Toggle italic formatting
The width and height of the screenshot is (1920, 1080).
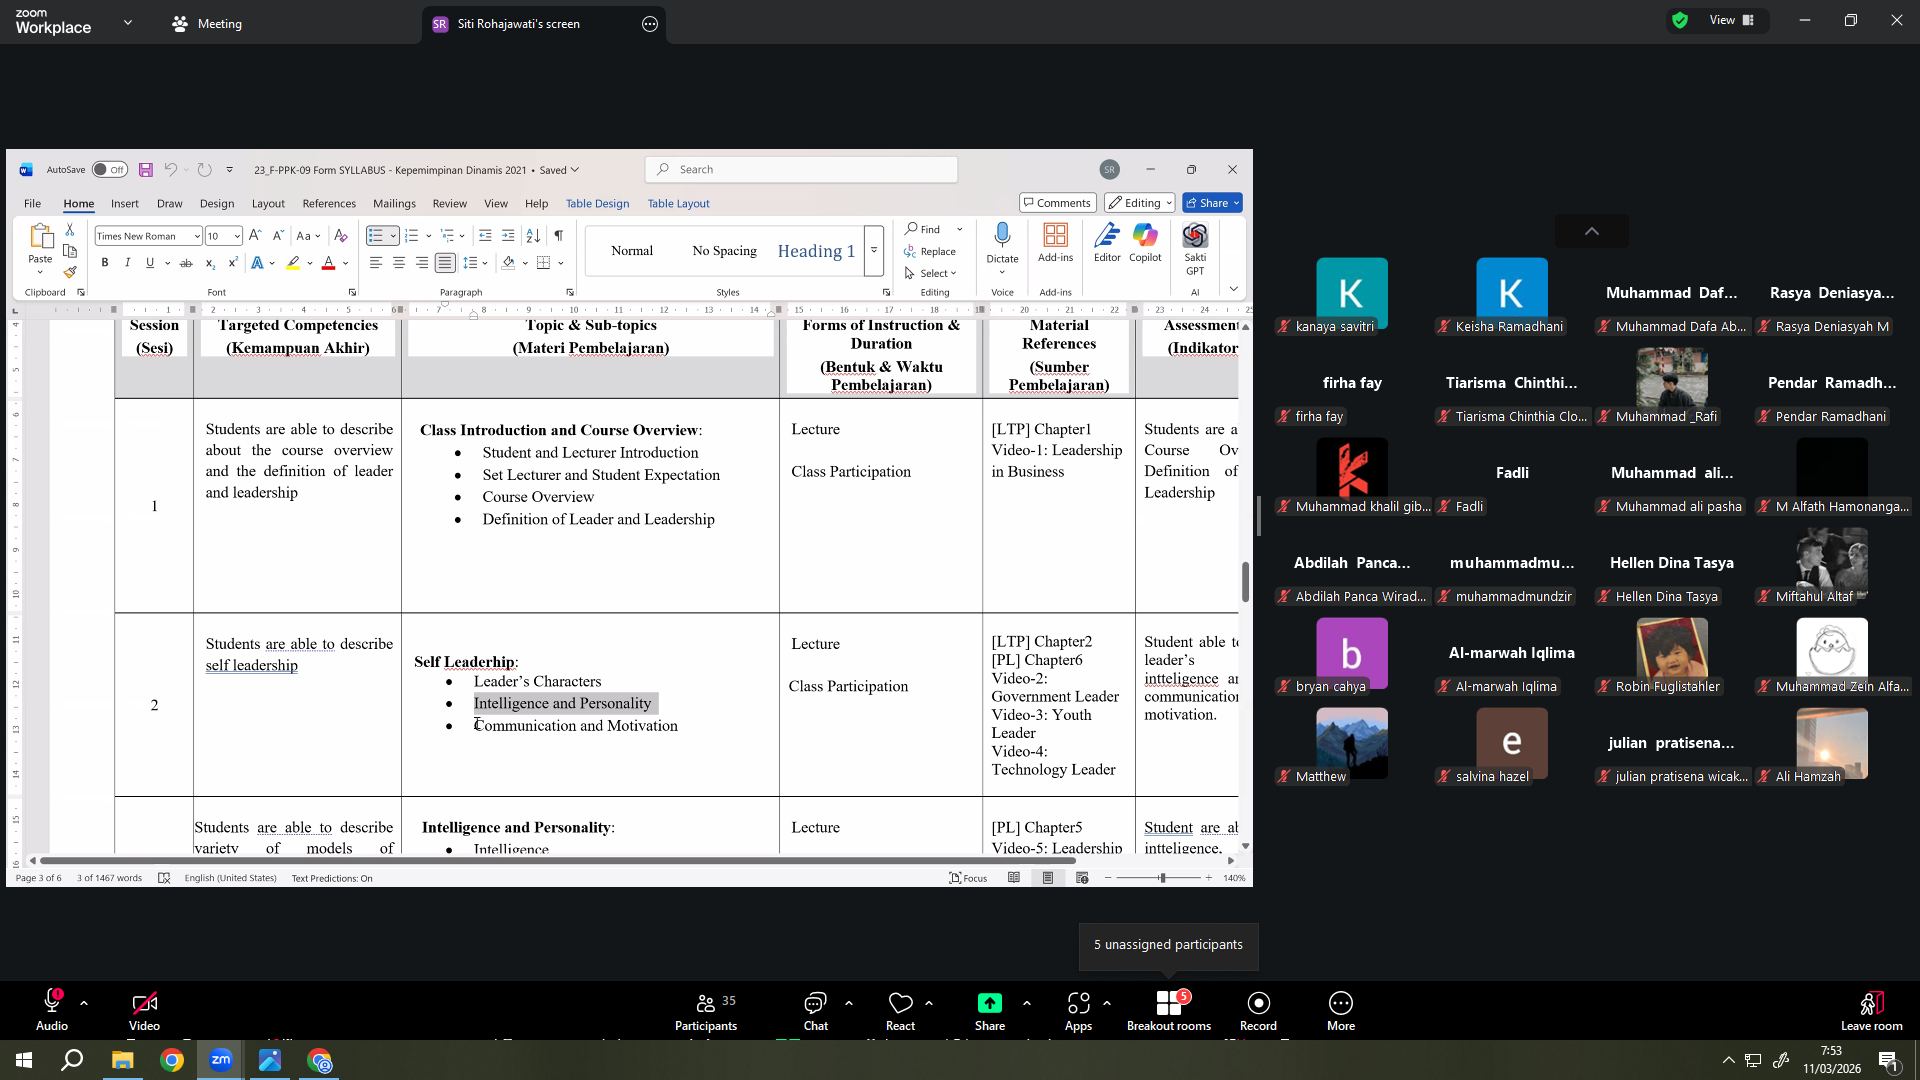click(x=127, y=263)
